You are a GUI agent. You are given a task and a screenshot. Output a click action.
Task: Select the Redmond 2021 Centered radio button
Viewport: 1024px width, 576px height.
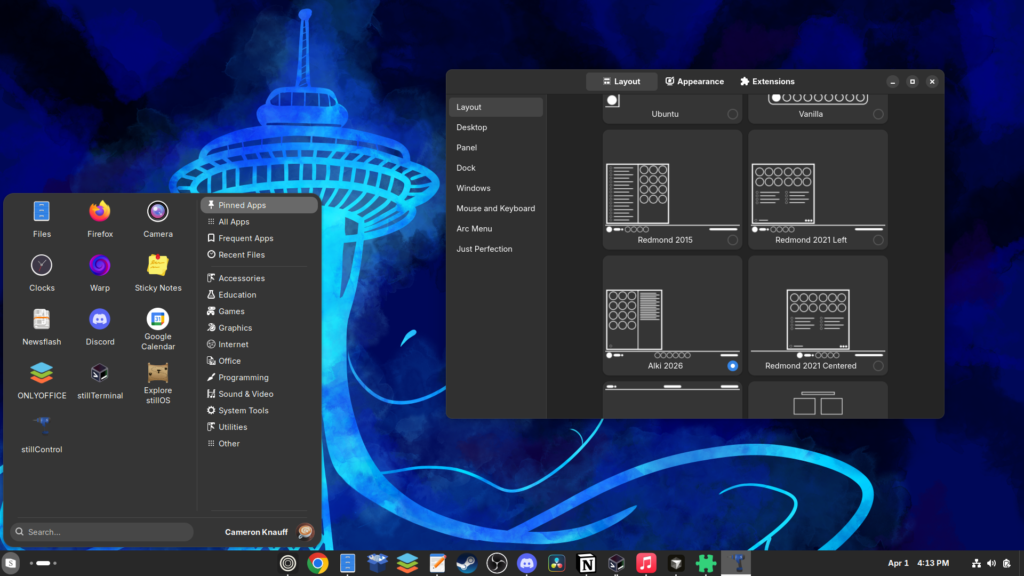tap(878, 366)
